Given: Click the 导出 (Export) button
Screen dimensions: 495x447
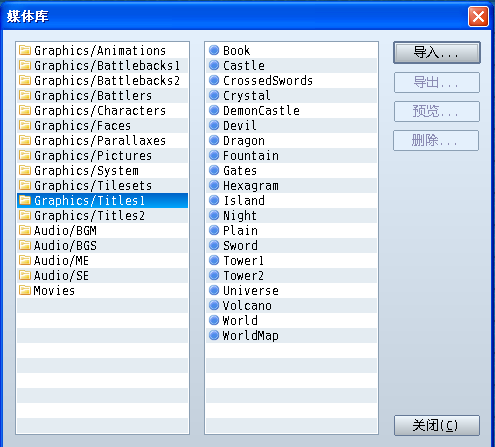Looking at the screenshot, I should click(437, 82).
